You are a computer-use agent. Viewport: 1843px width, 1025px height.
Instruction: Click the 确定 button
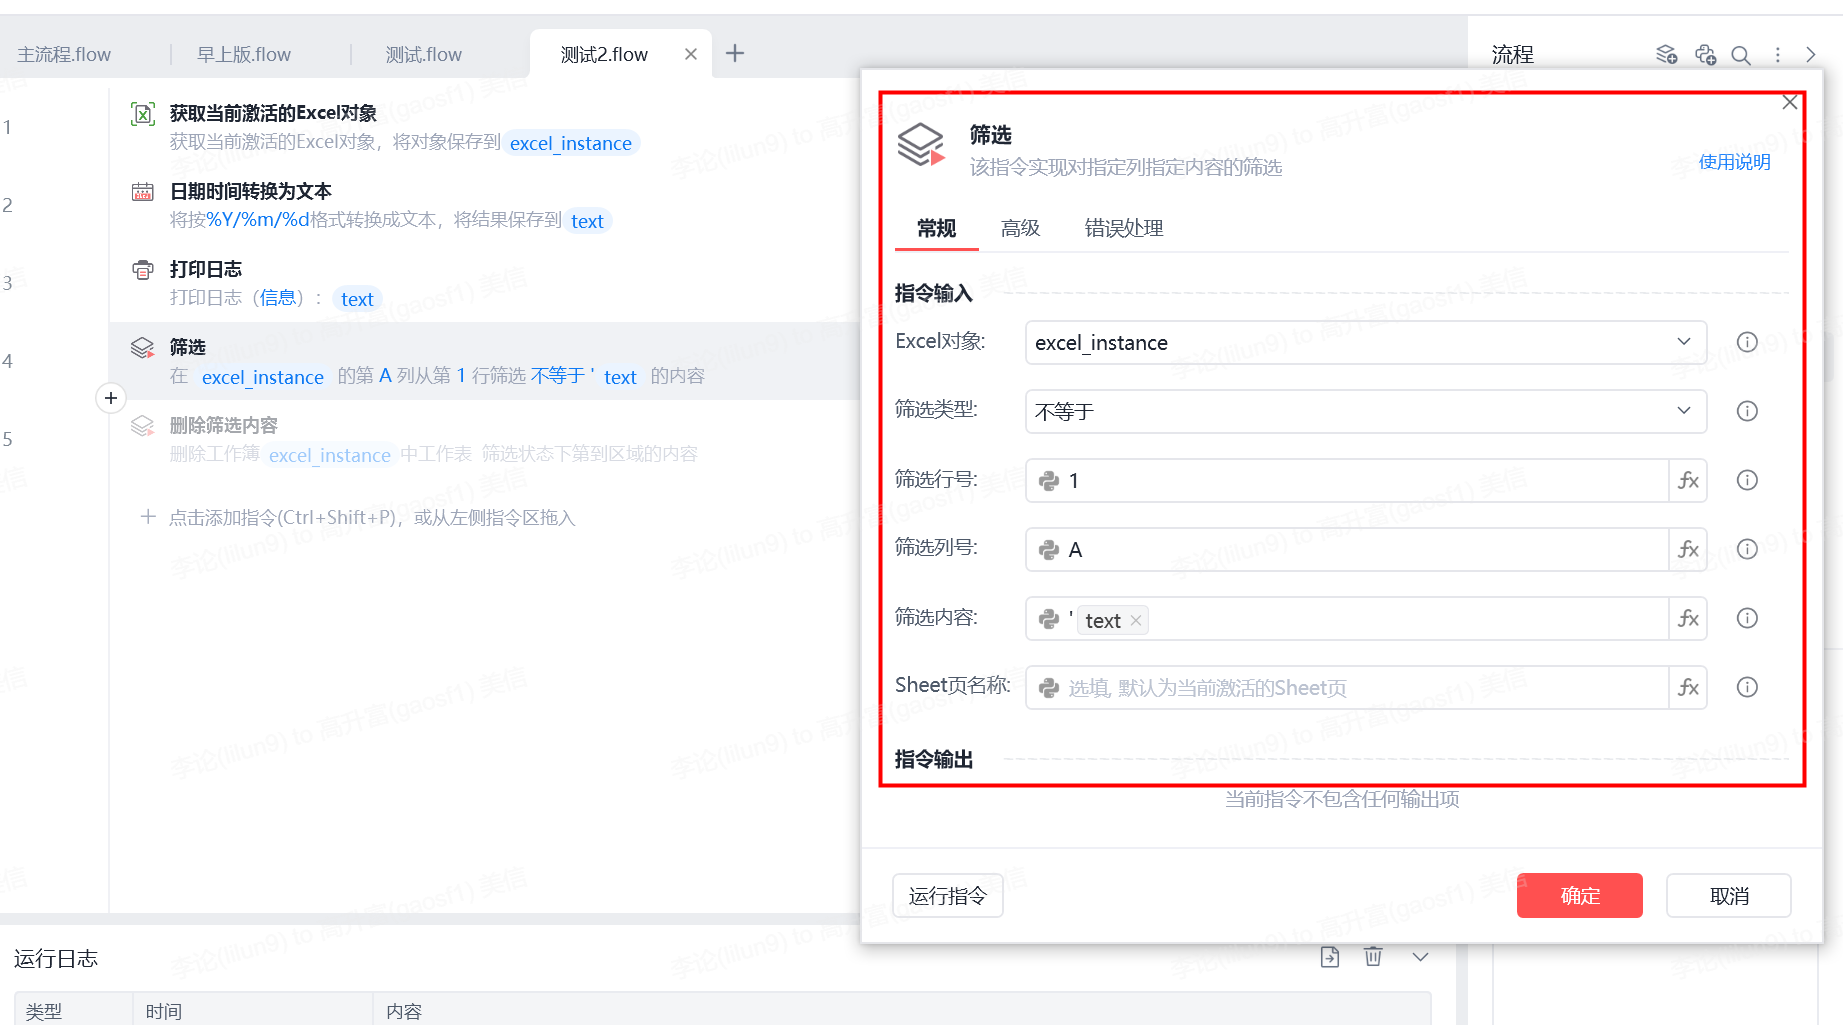pyautogui.click(x=1580, y=895)
